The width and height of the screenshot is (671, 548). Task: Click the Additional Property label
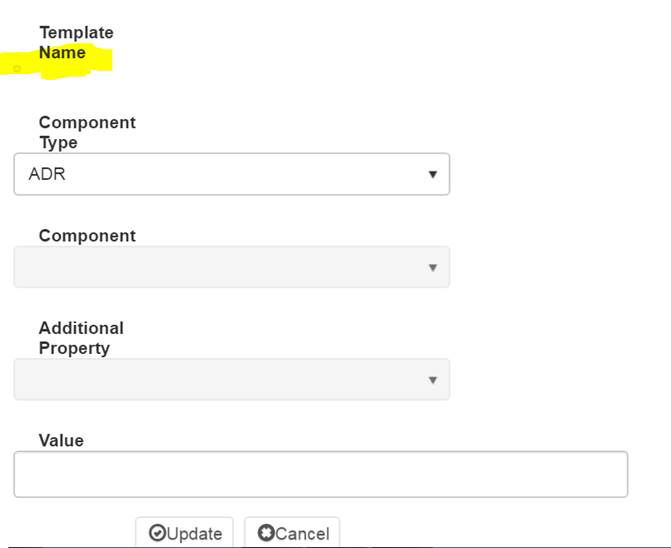pyautogui.click(x=81, y=338)
